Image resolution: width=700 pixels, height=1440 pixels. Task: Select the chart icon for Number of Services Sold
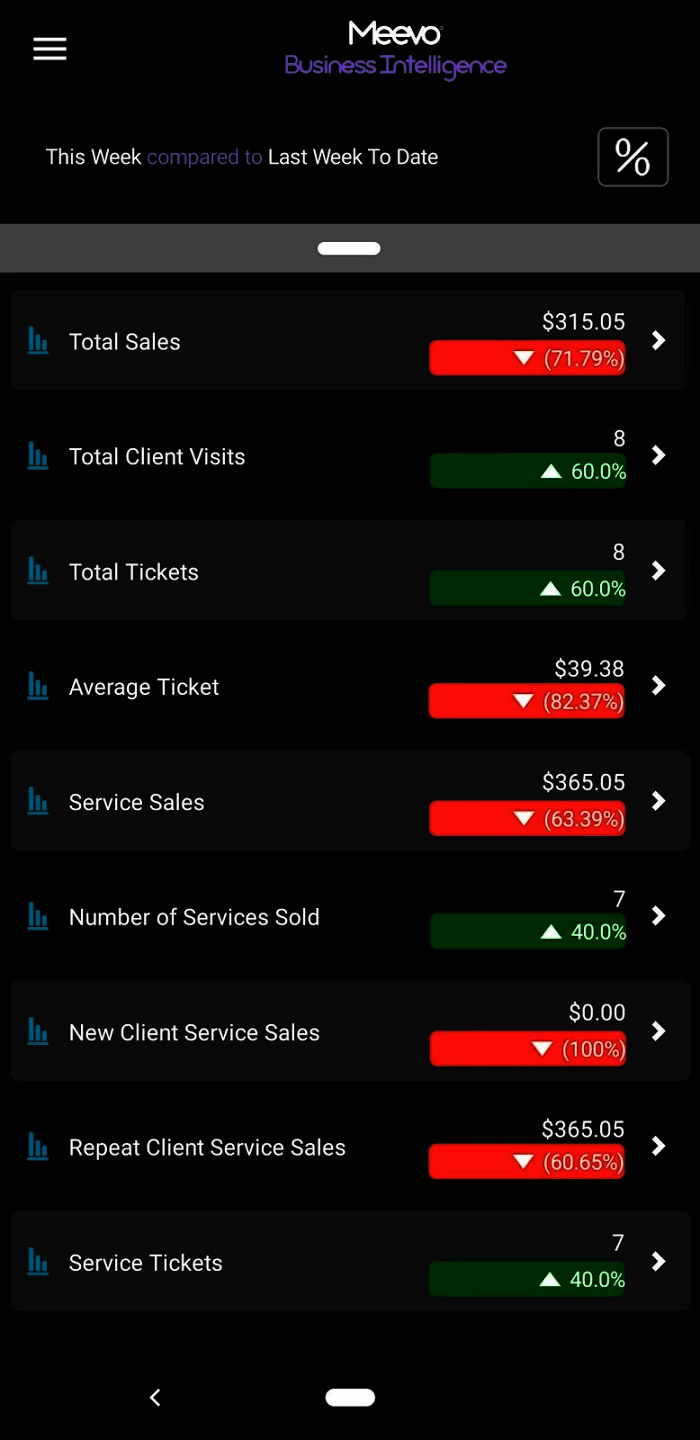(37, 917)
